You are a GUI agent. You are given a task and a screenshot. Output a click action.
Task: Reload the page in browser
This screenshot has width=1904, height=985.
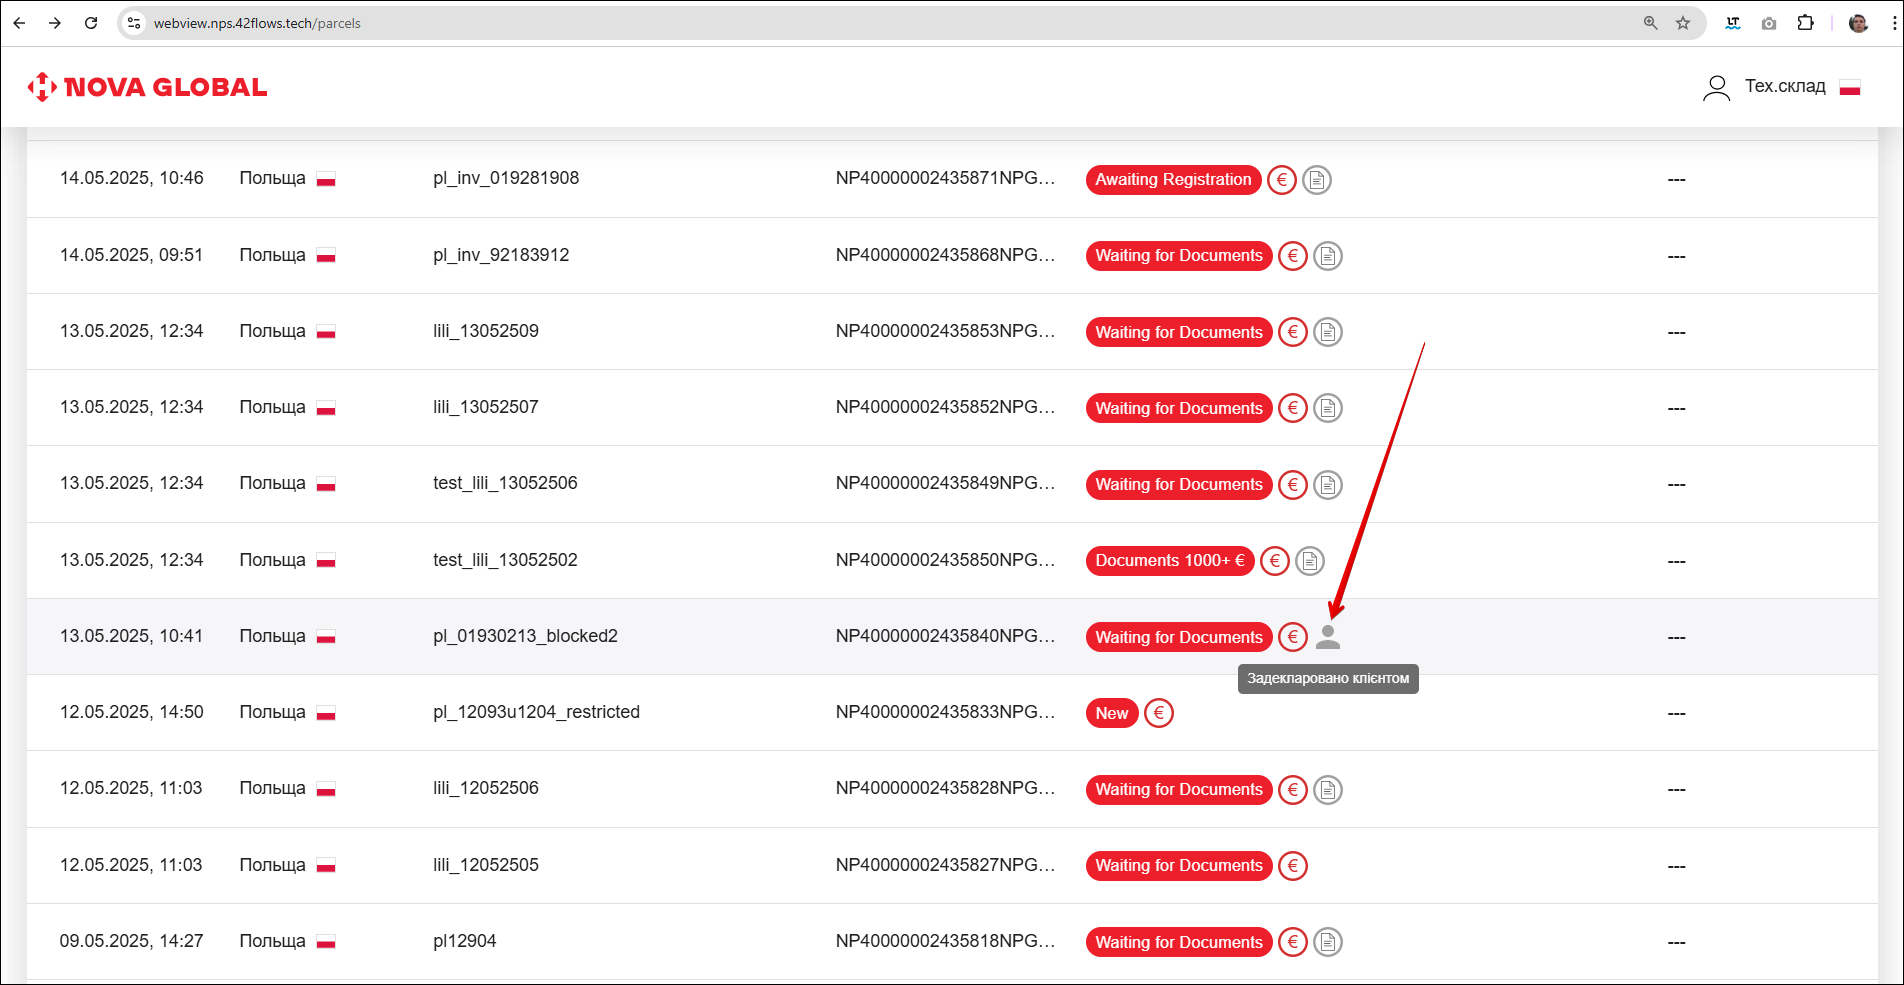coord(91,23)
